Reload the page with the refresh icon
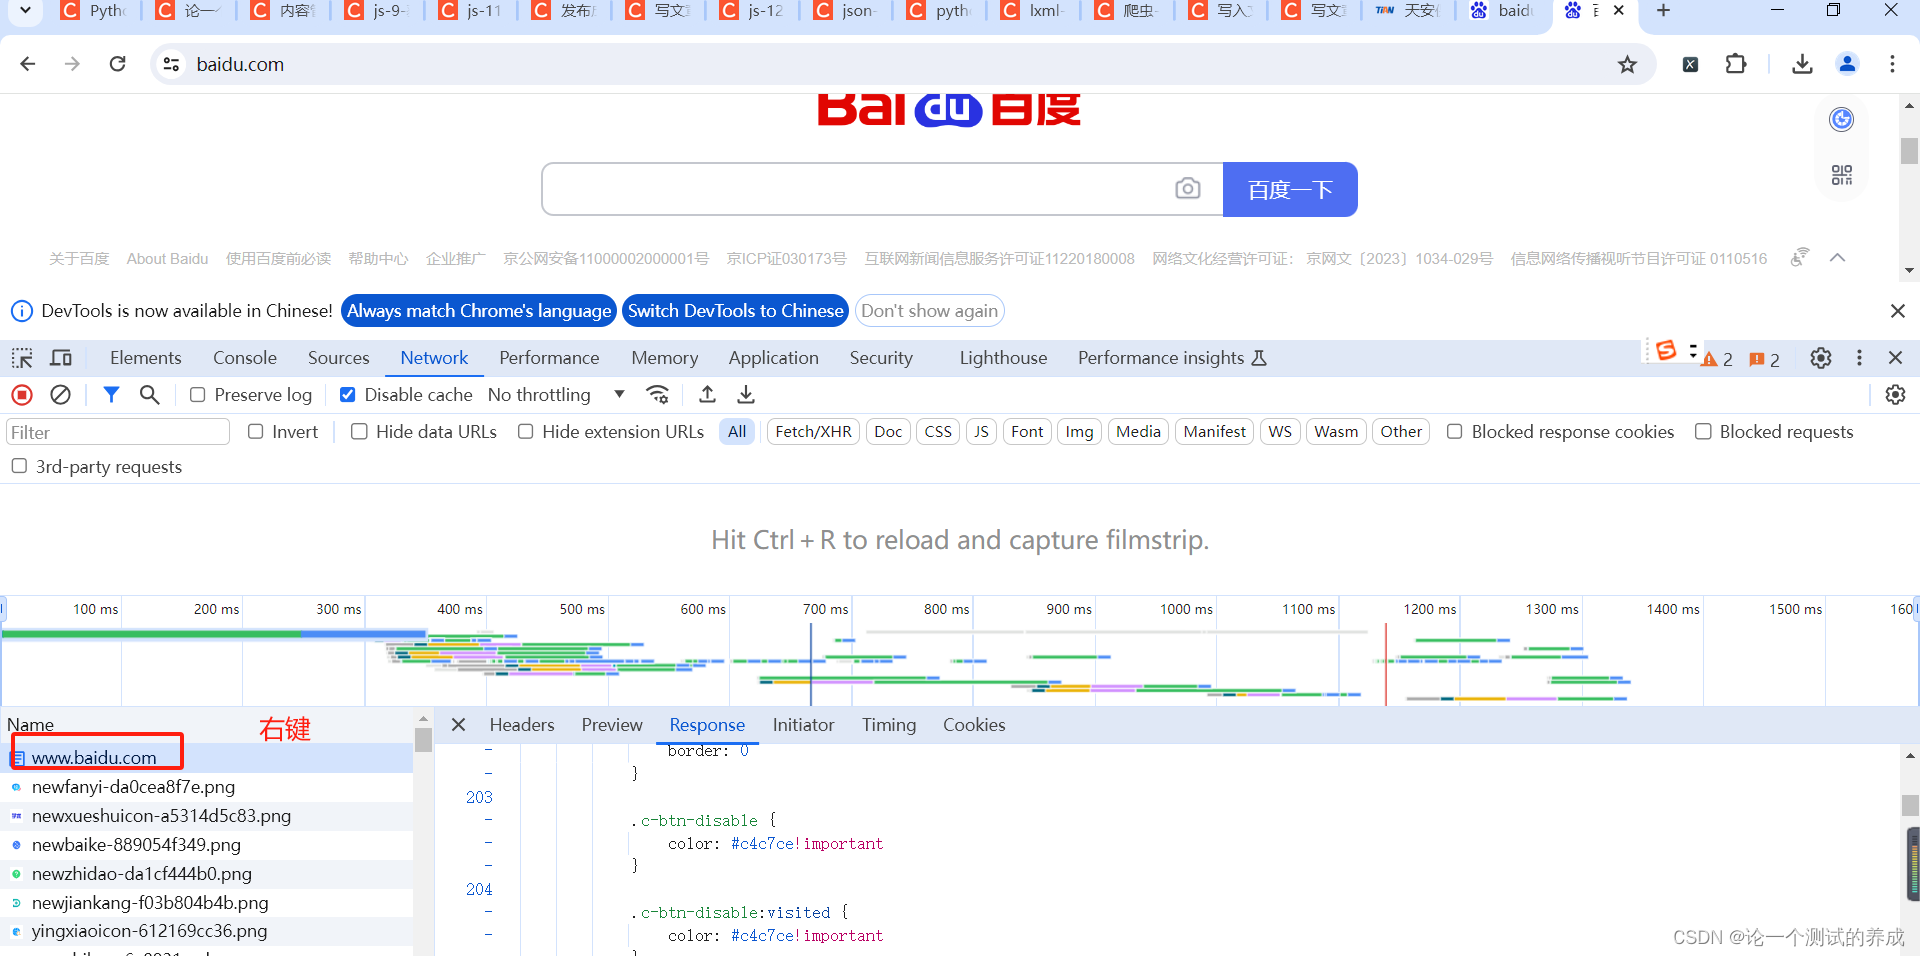 click(118, 64)
